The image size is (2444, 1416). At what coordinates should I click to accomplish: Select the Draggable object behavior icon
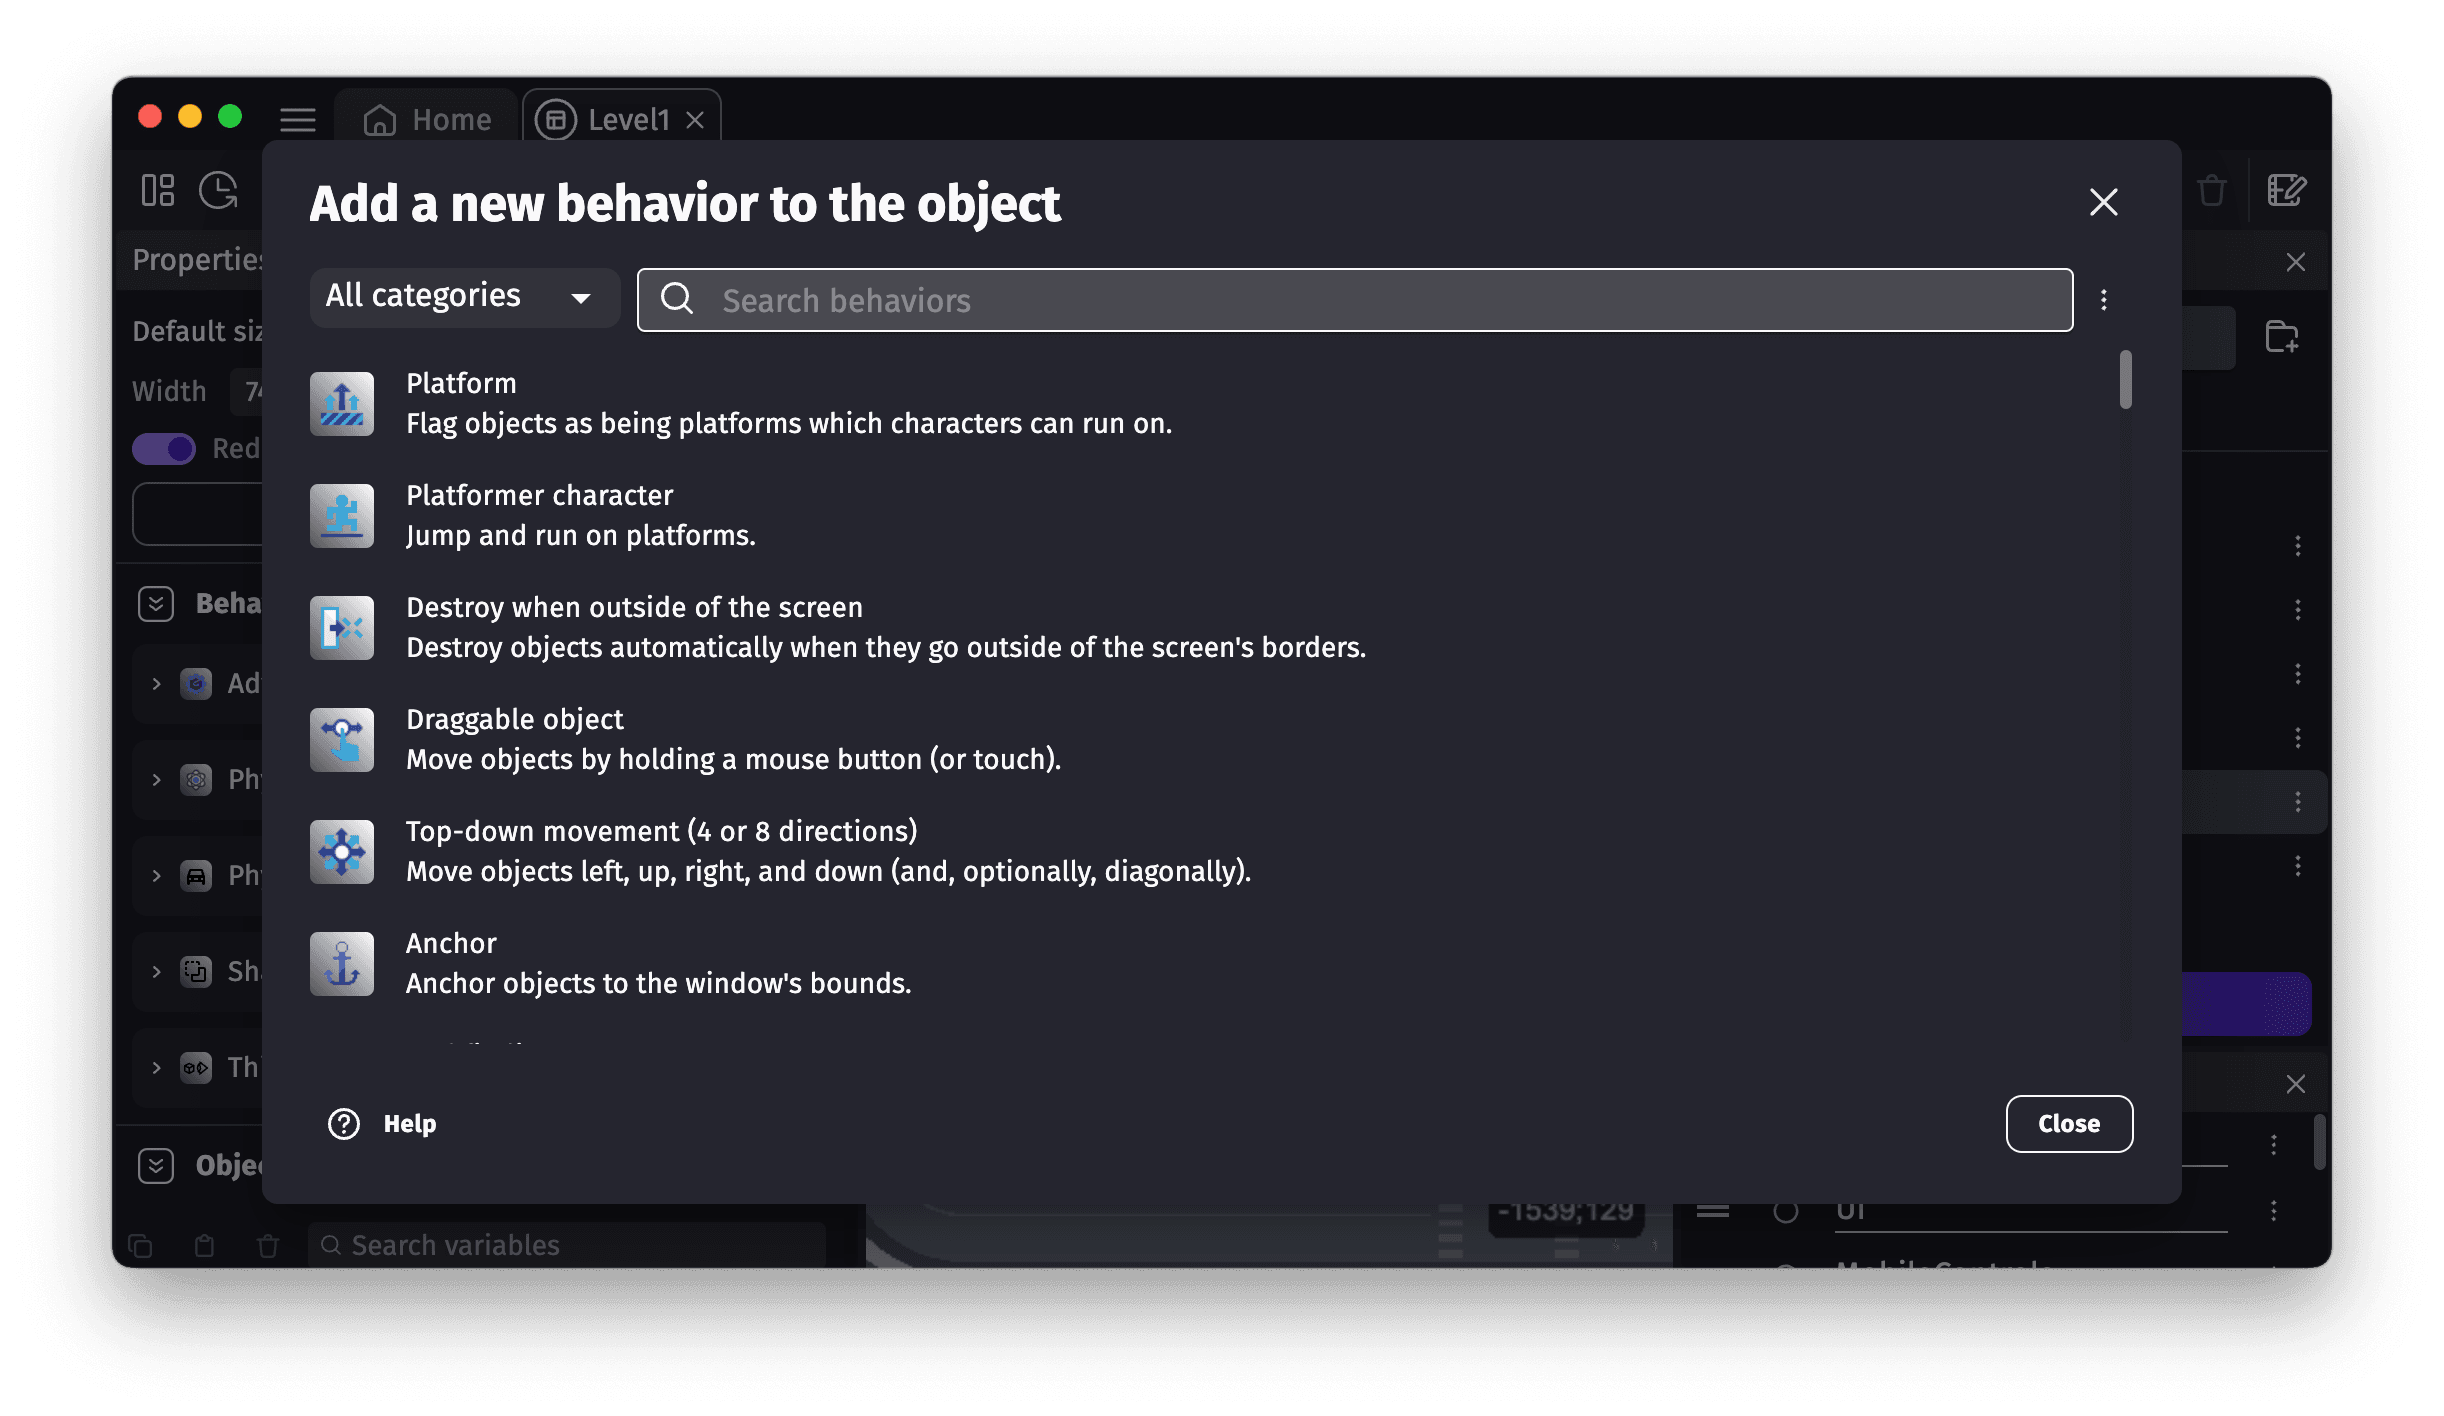(x=342, y=739)
